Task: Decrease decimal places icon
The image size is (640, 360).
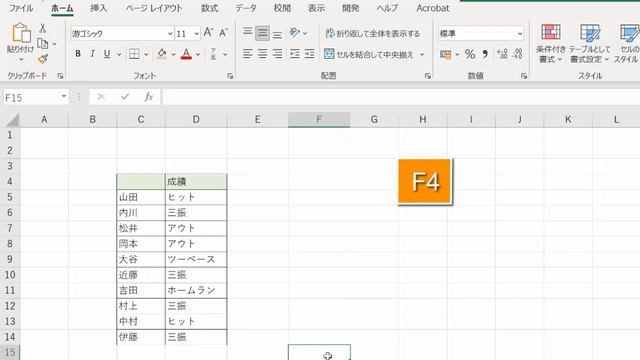Action: [x=518, y=54]
